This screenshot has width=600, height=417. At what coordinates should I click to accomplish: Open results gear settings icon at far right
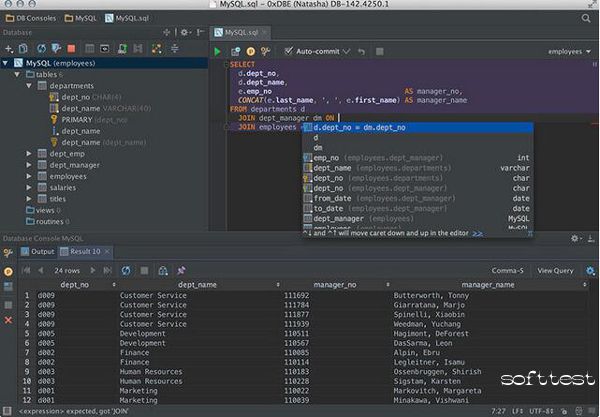590,271
